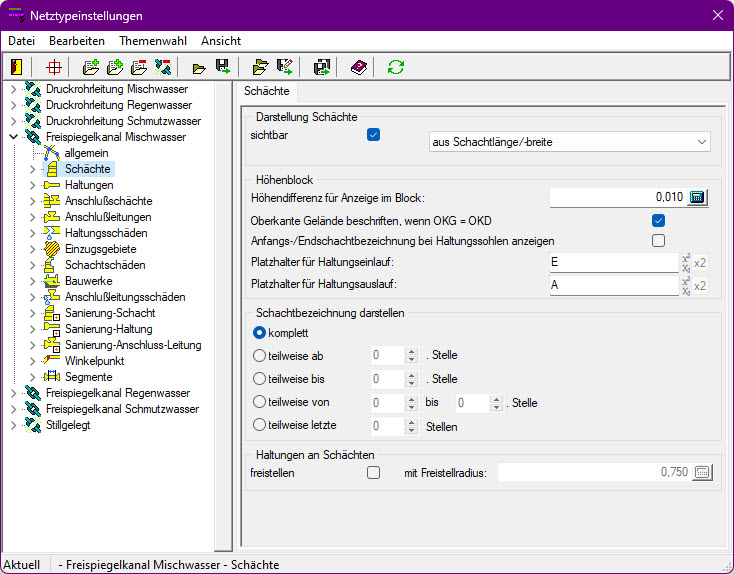This screenshot has height=574, width=734.
Task: Open the purple help book icon
Action: 358,67
